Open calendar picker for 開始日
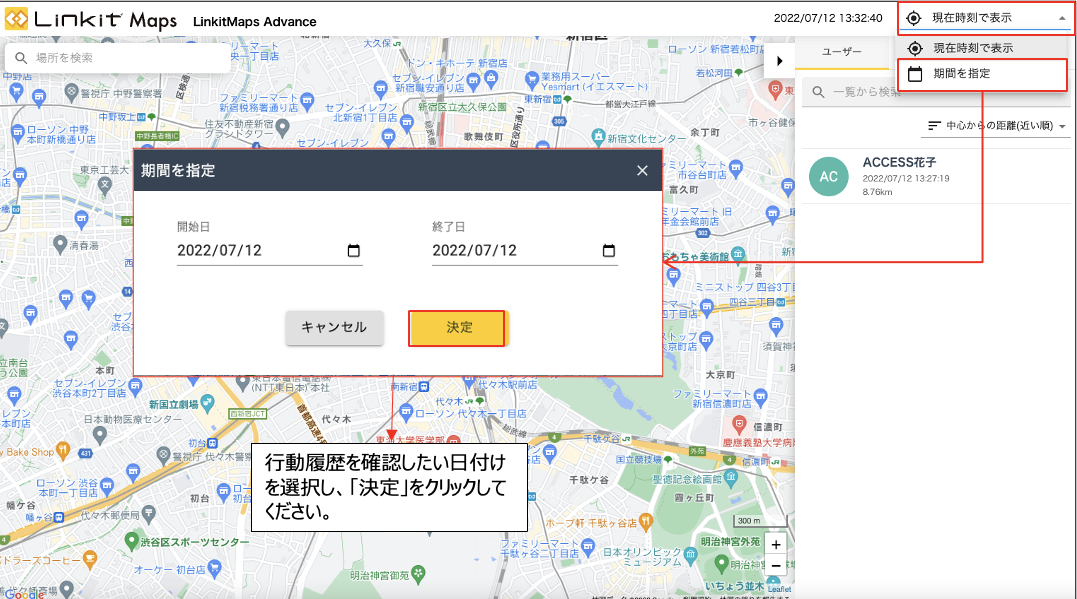This screenshot has height=599, width=1077. pos(354,251)
